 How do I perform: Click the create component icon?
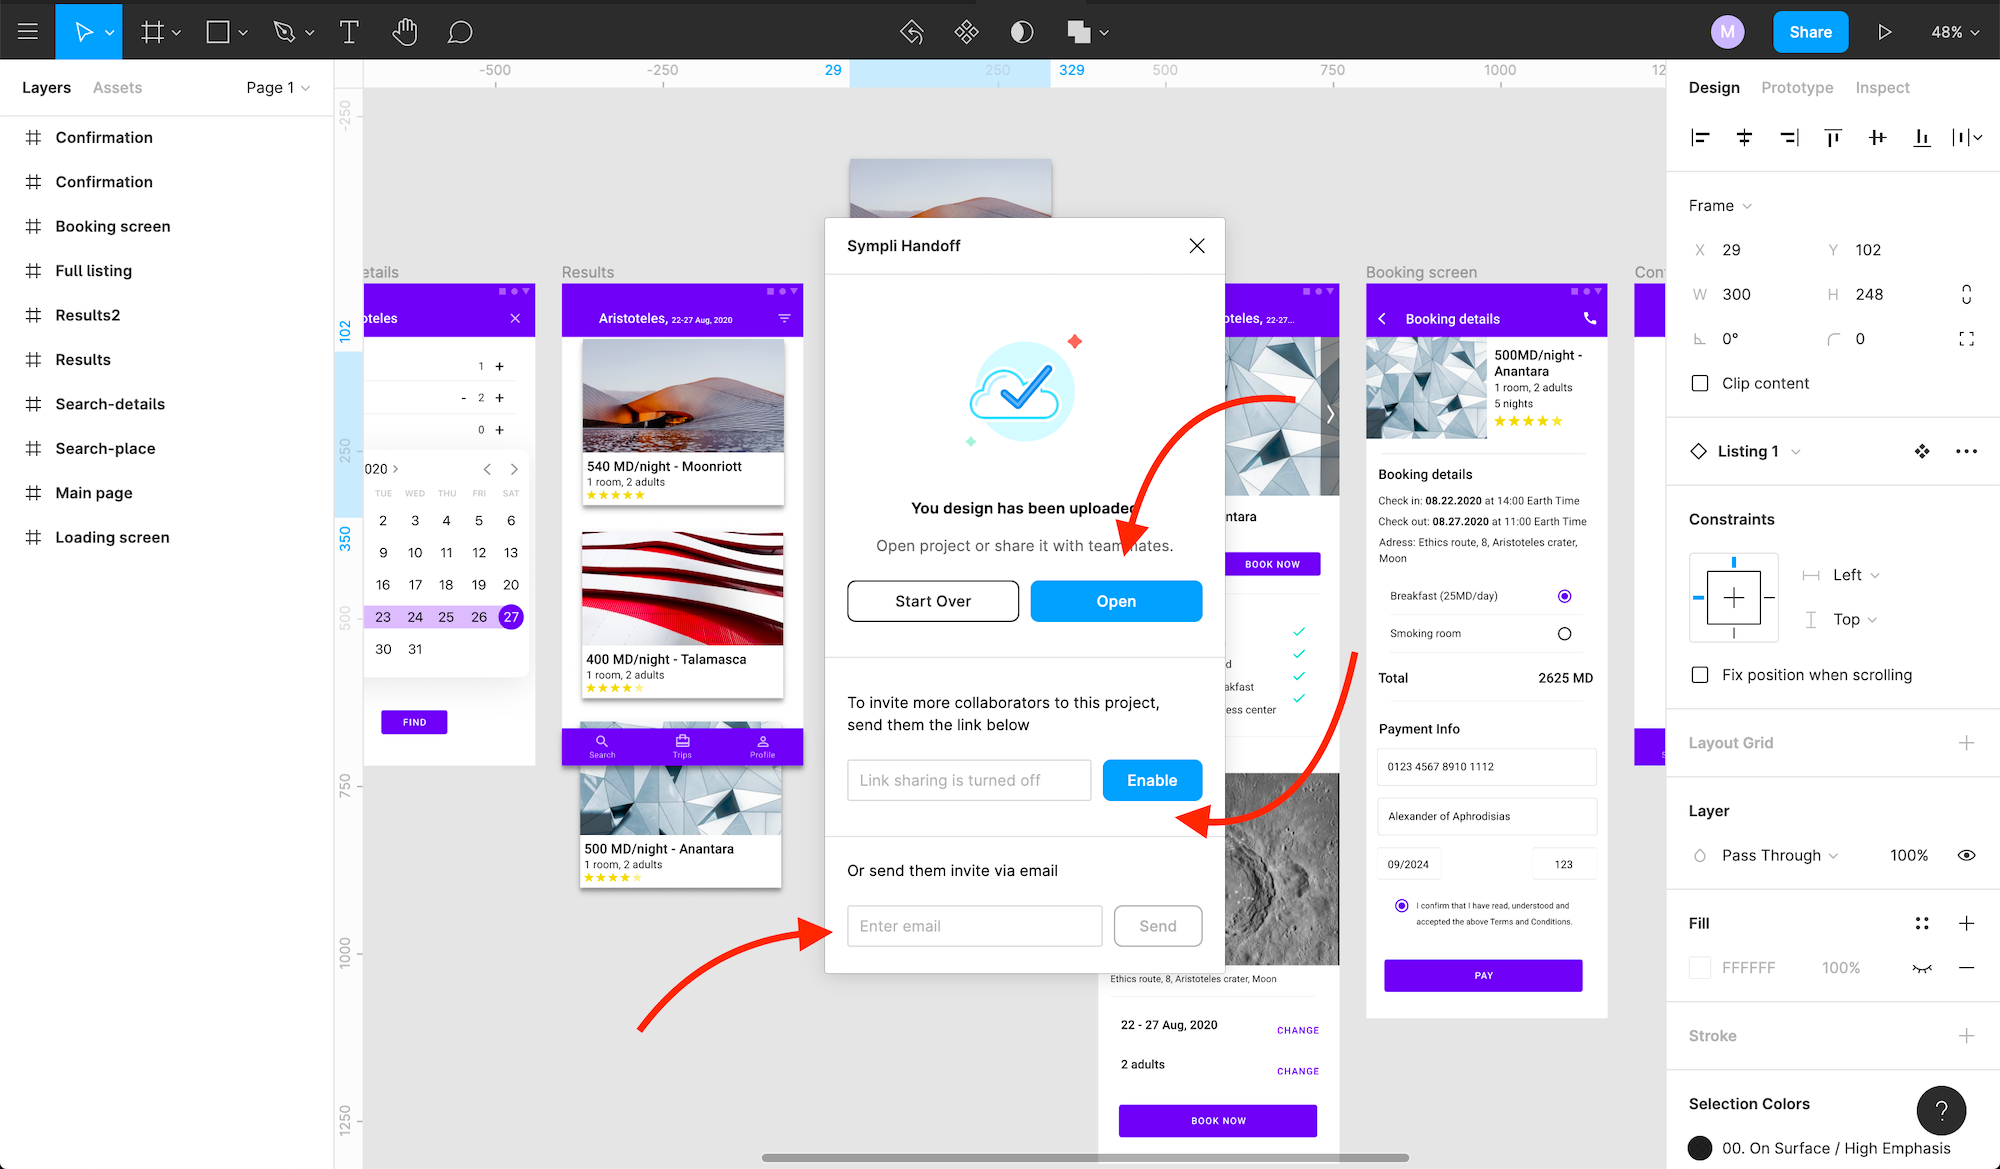tap(966, 32)
